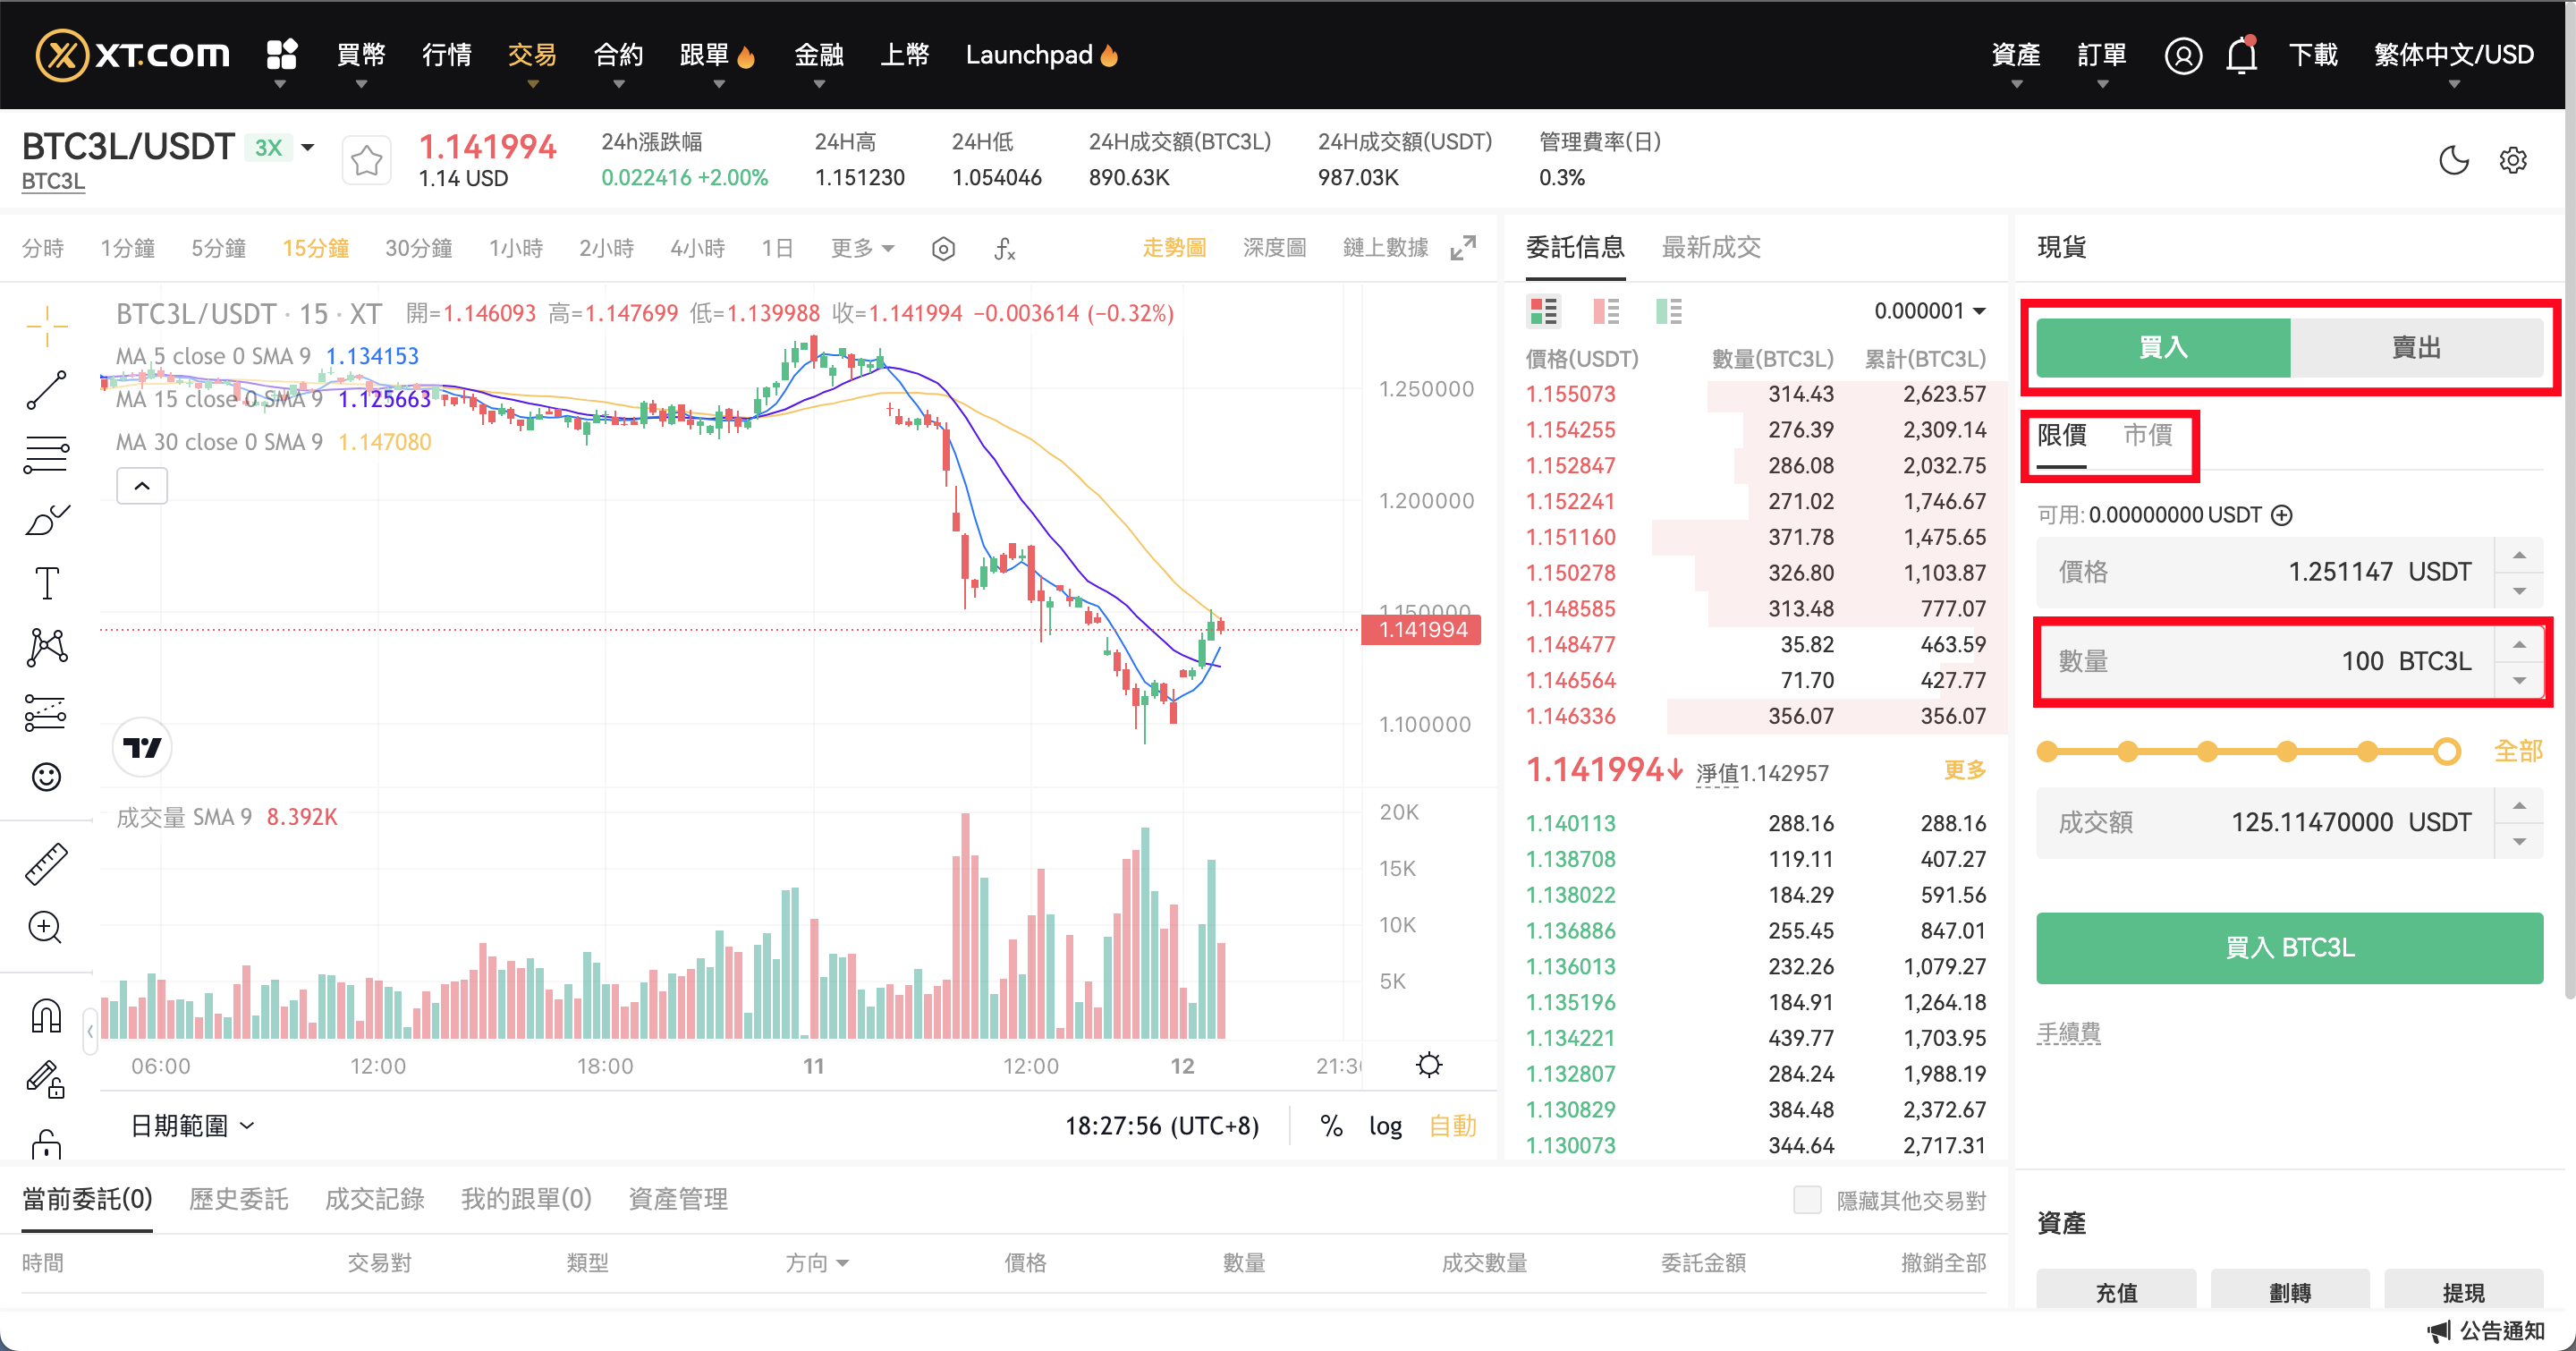Open chart settings hexagon icon
The image size is (2576, 1351).
tap(943, 248)
